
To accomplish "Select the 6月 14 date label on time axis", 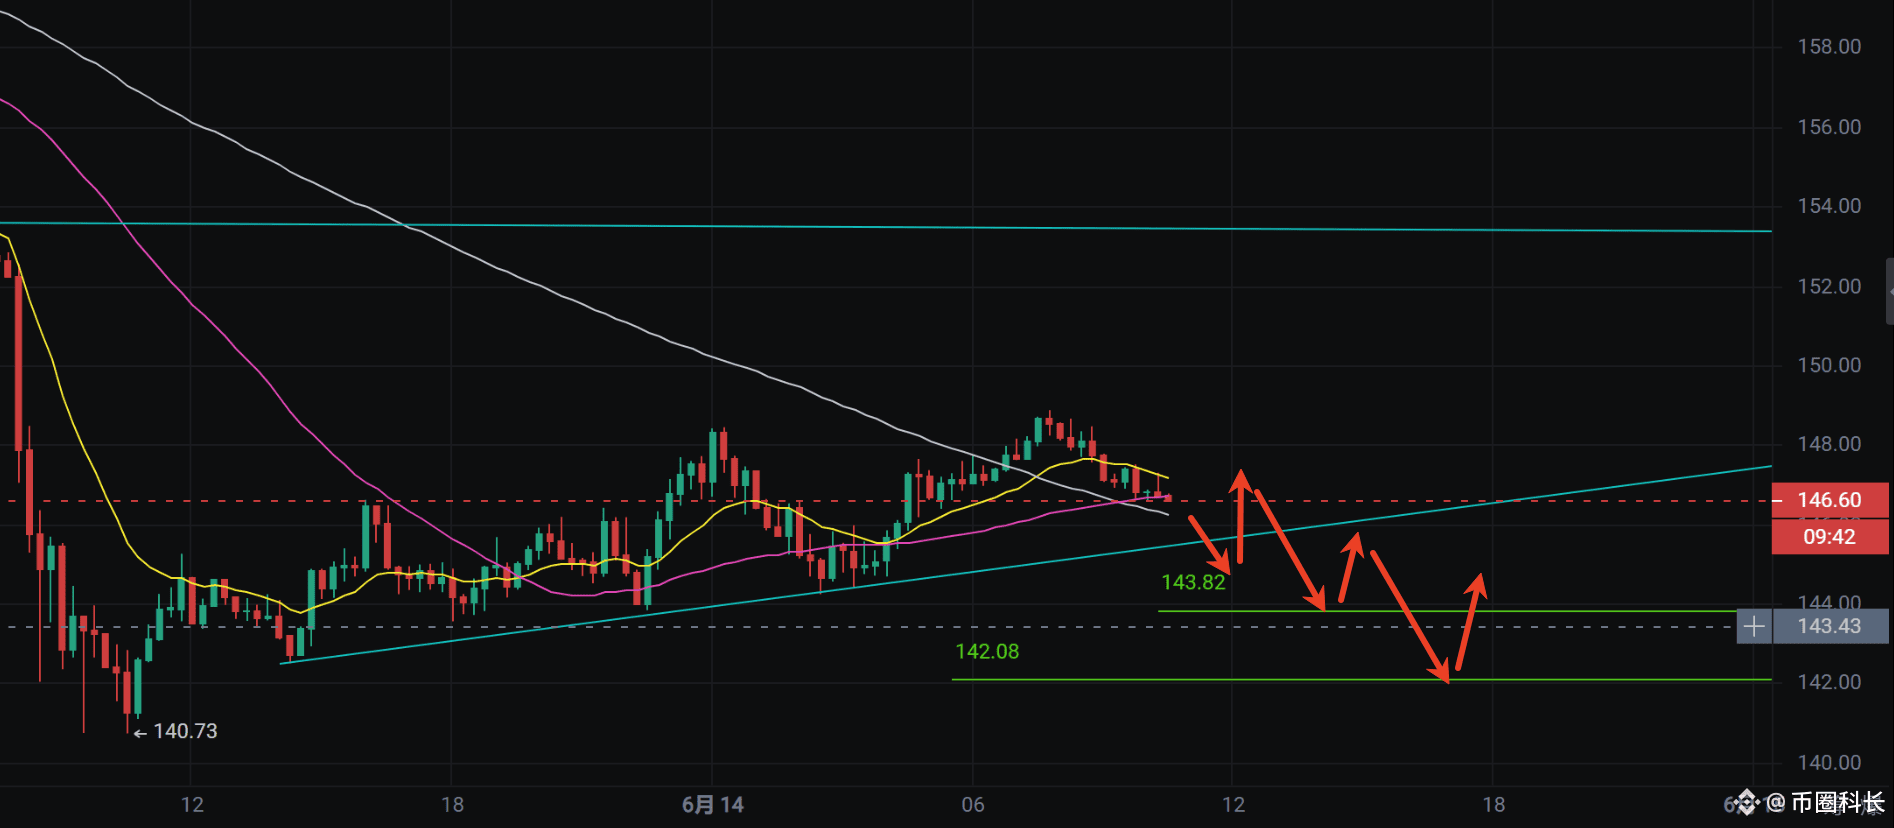I will point(713,805).
